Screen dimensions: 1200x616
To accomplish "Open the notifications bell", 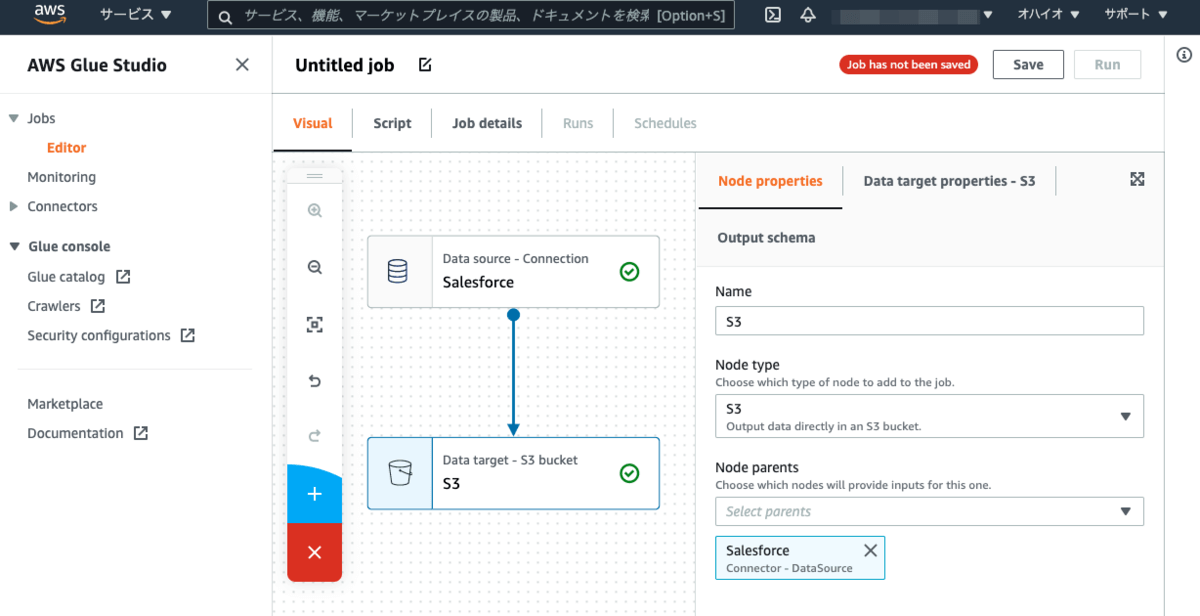I will coord(808,15).
